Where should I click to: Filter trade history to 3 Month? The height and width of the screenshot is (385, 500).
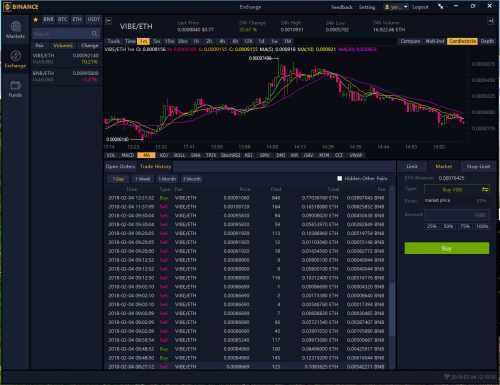click(x=192, y=179)
